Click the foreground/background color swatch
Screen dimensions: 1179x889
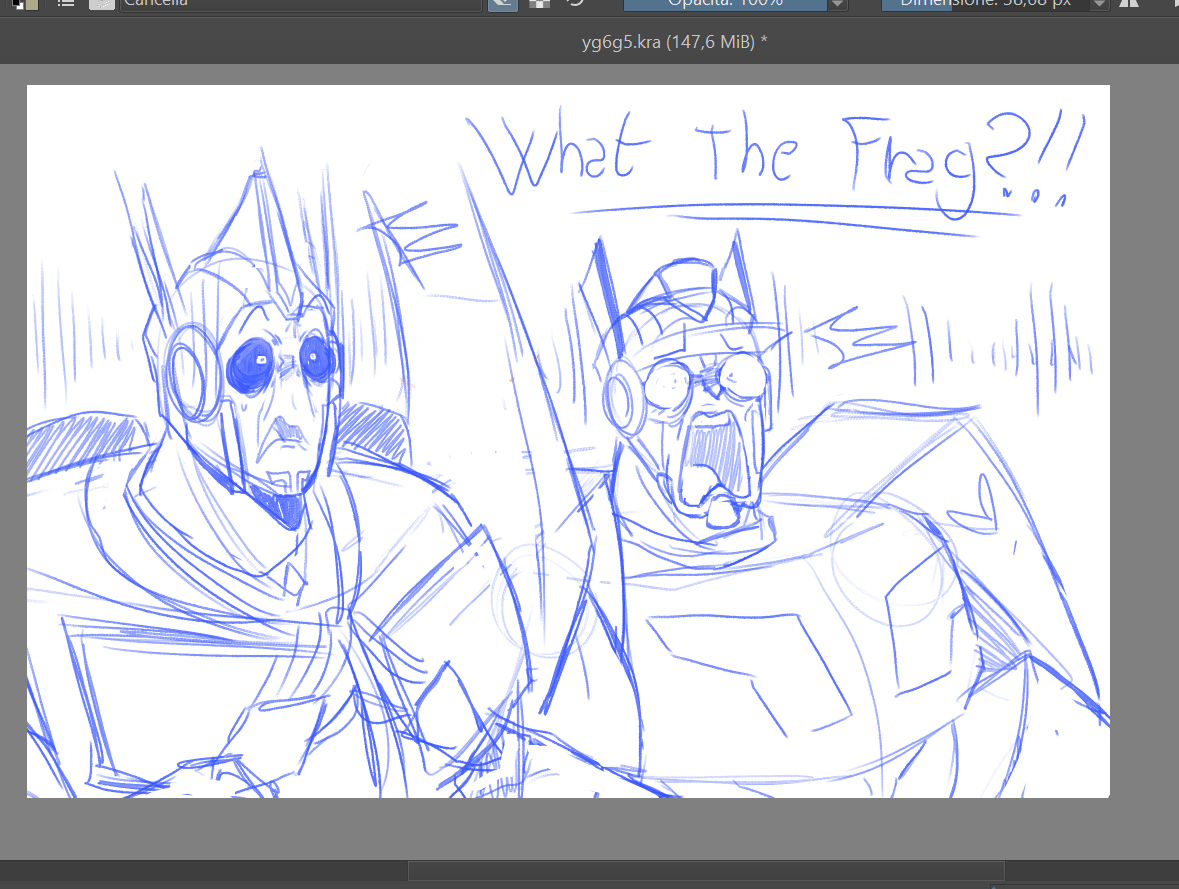[x=26, y=3]
